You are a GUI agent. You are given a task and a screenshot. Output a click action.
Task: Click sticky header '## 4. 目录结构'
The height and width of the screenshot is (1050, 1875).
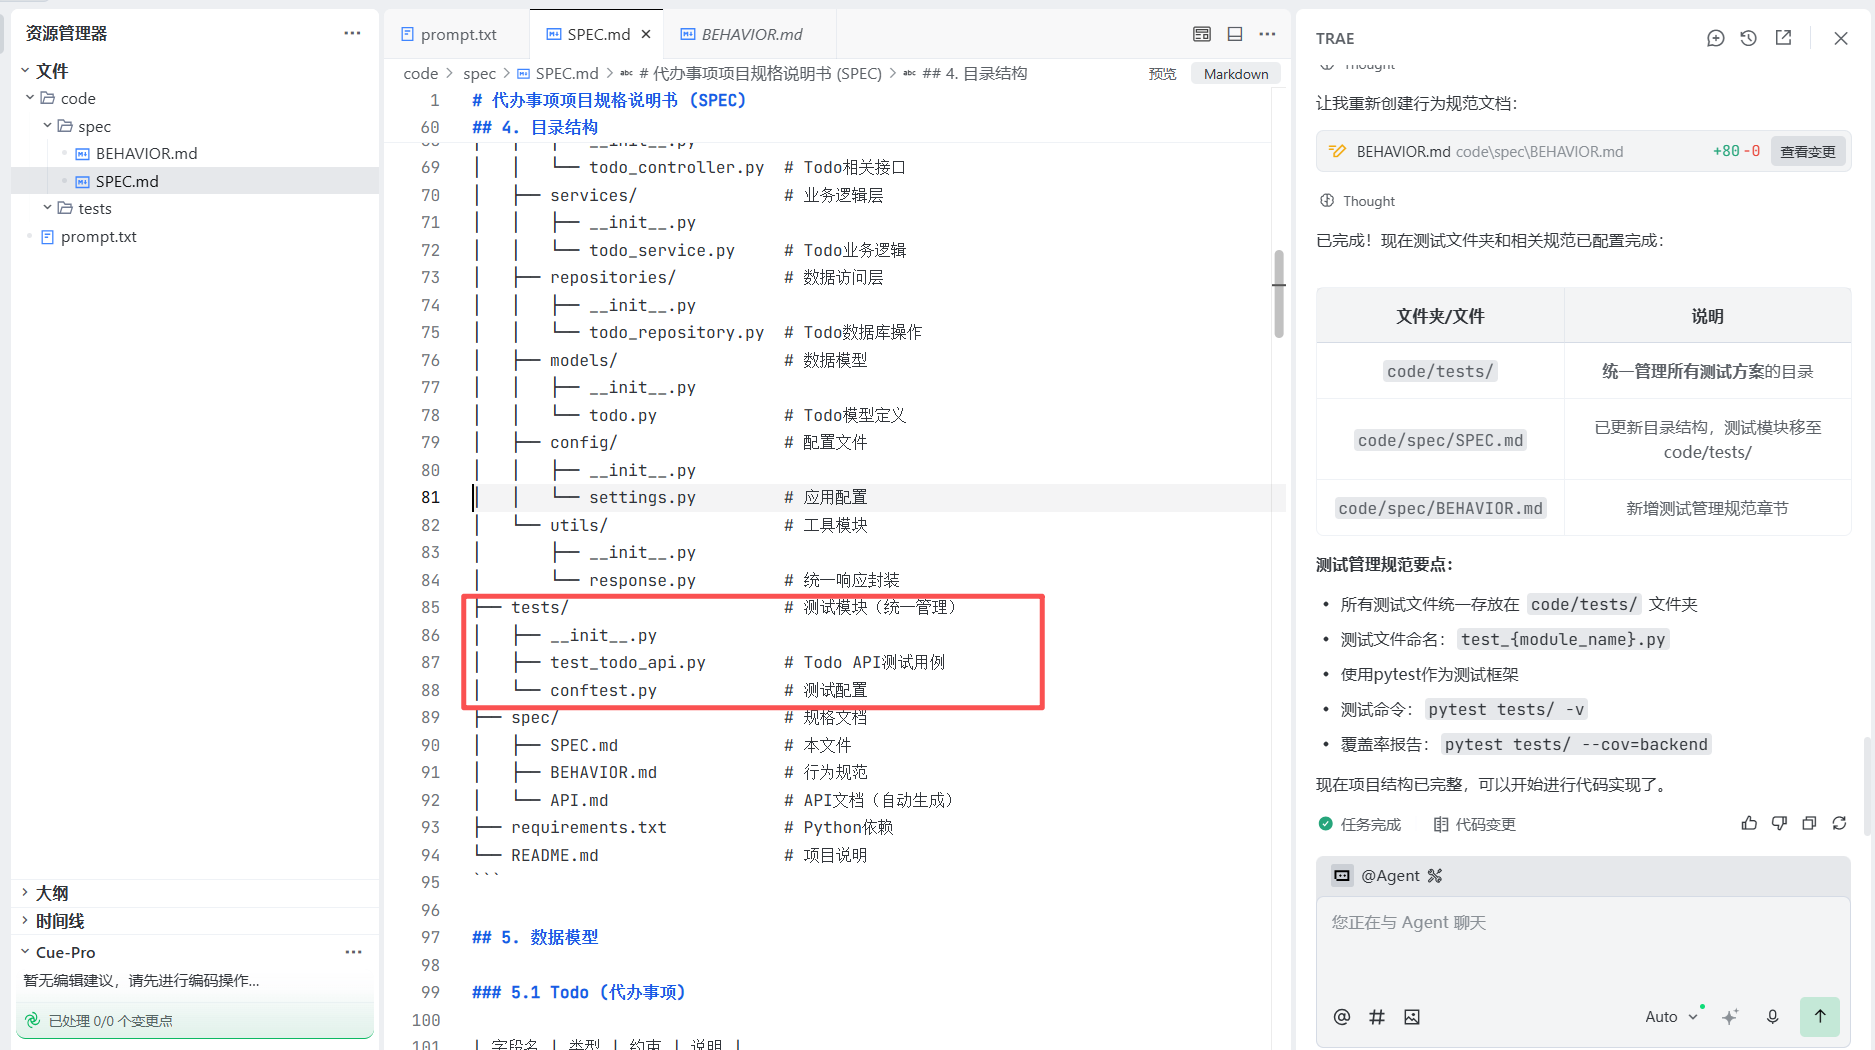point(535,127)
